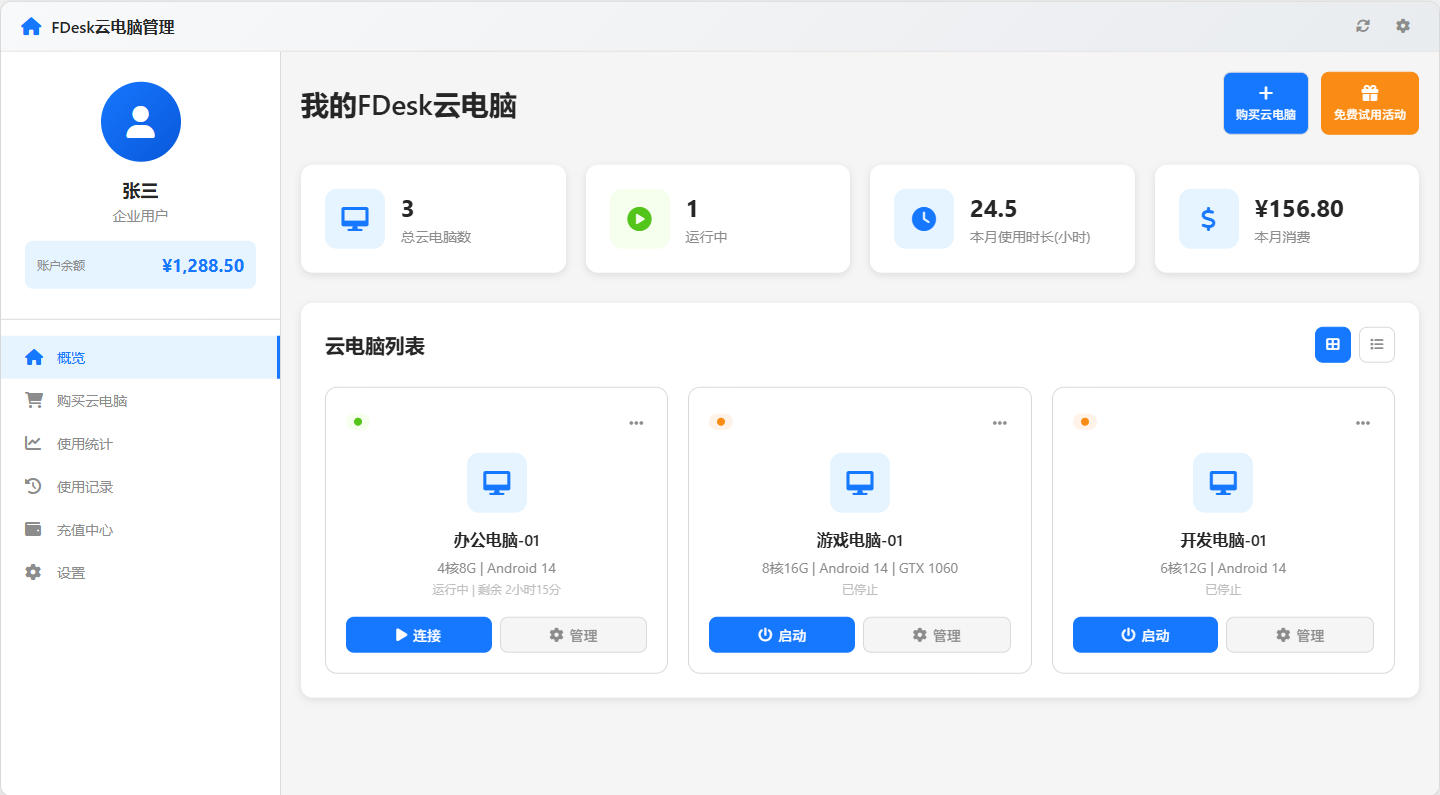Click the user avatar for 张三

coord(140,121)
